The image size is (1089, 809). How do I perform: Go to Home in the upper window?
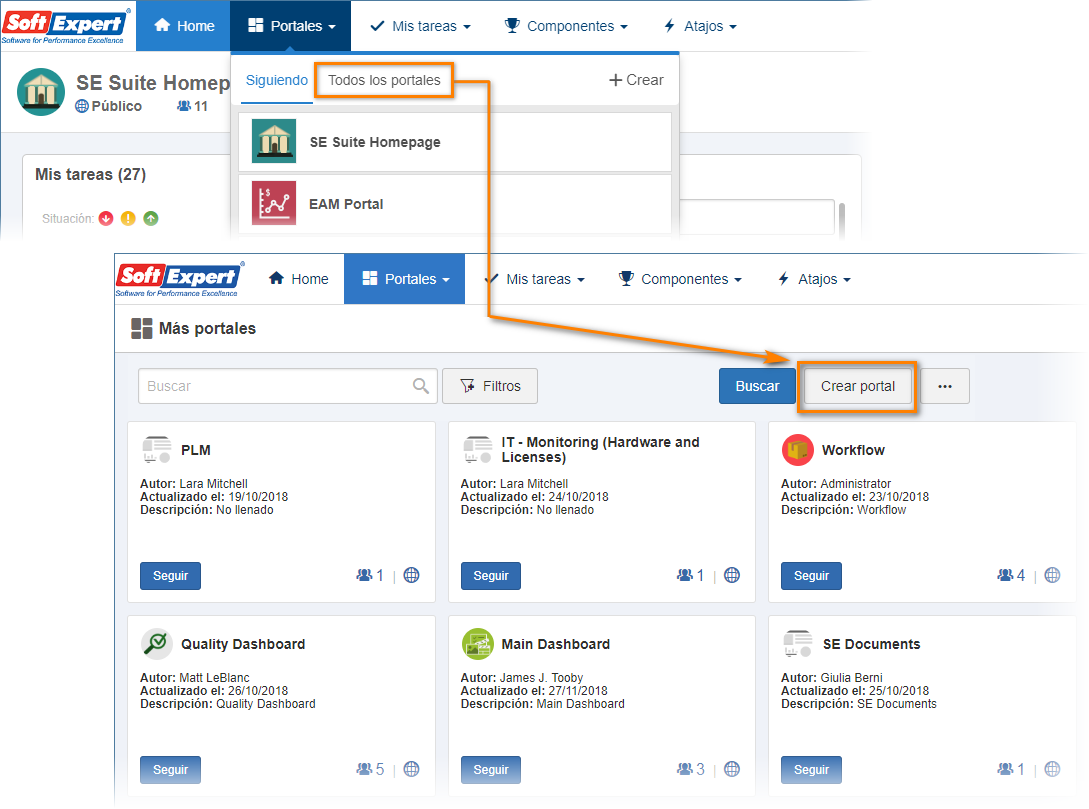tap(184, 26)
